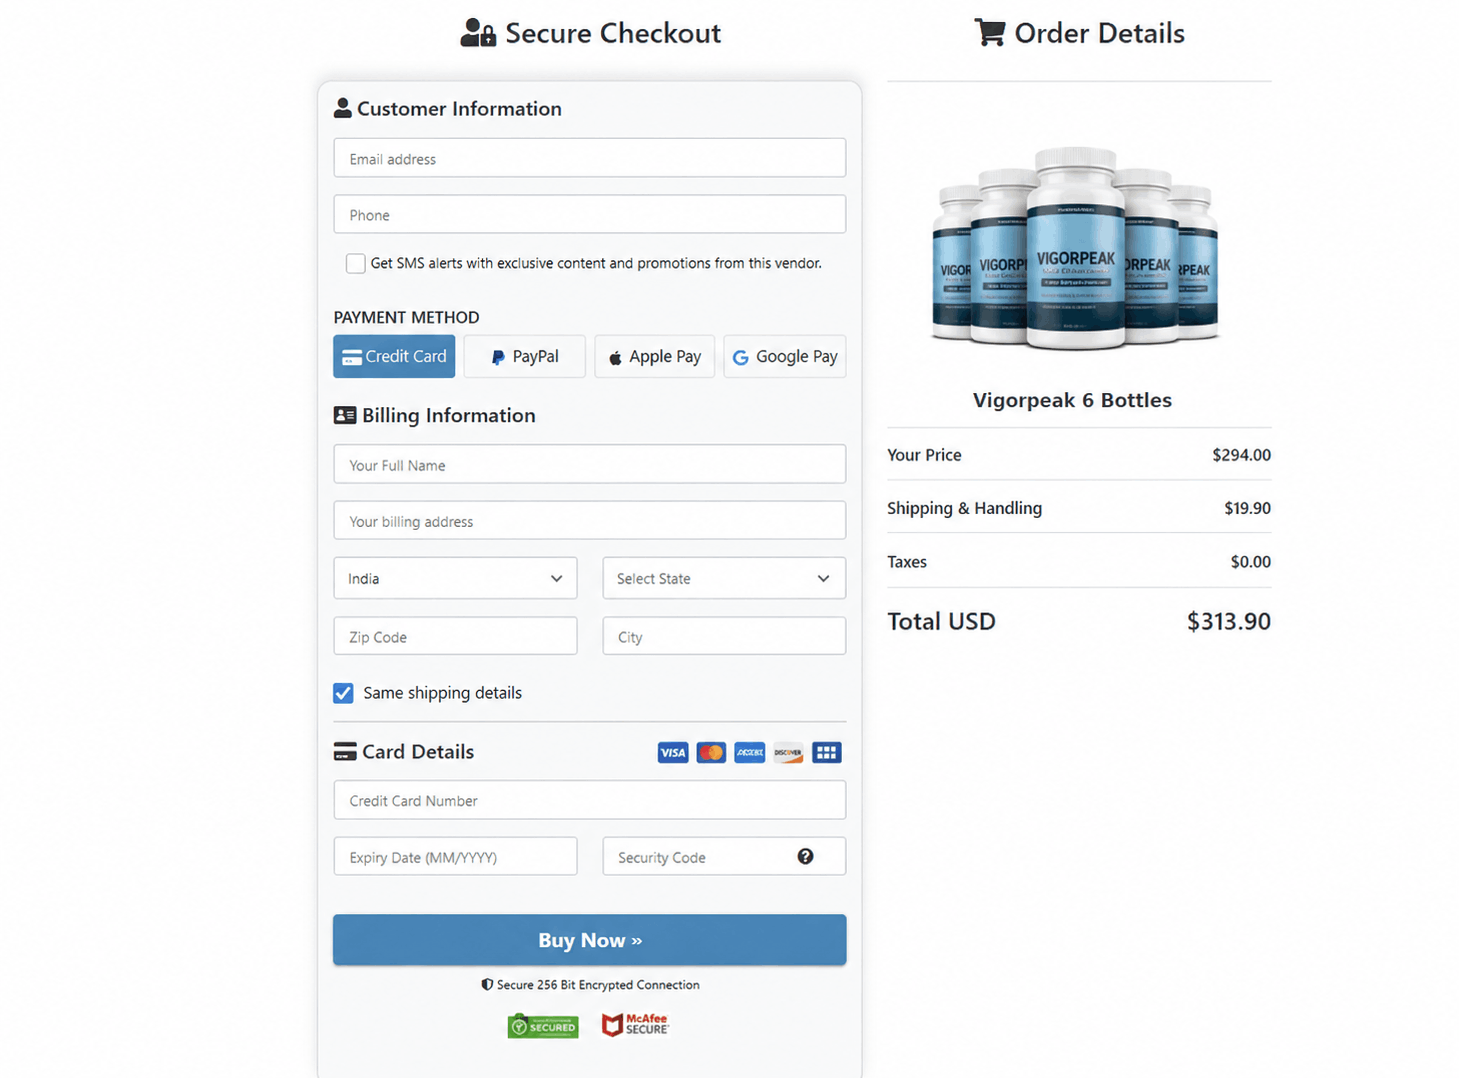Click the blue grid card icon
Image resolution: width=1459 pixels, height=1078 pixels.
827,753
